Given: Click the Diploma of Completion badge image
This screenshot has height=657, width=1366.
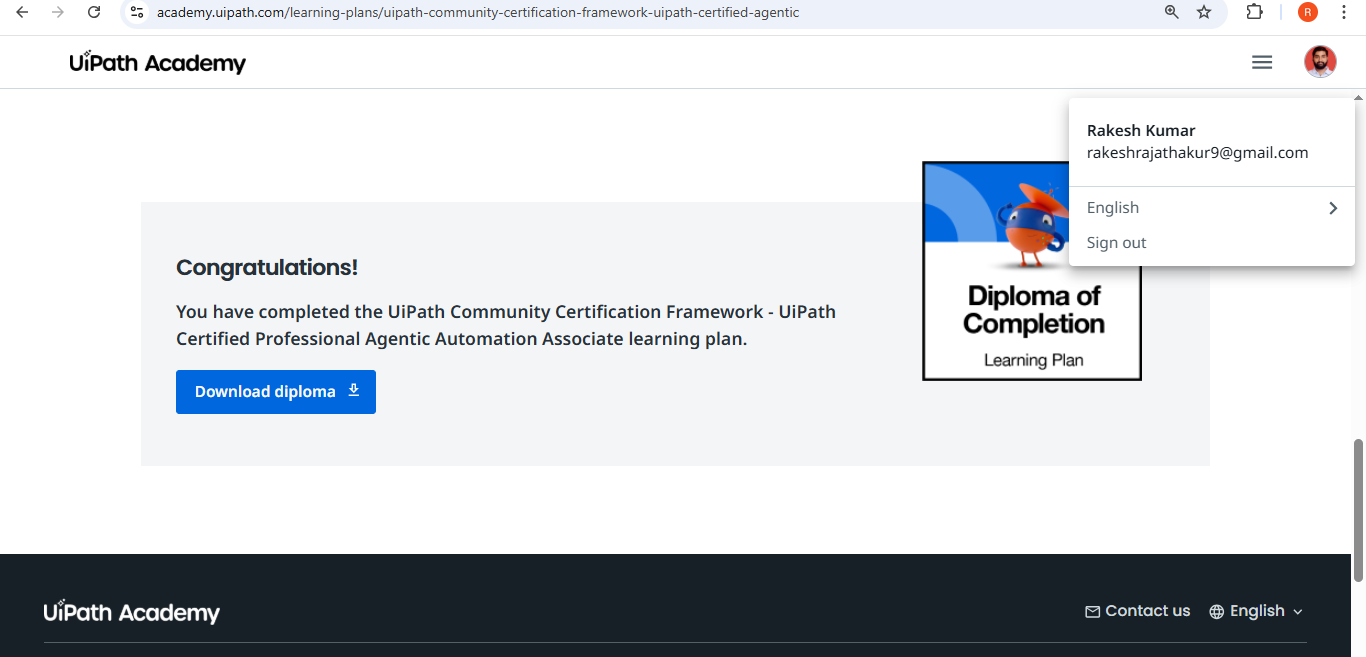Looking at the screenshot, I should [x=1031, y=271].
